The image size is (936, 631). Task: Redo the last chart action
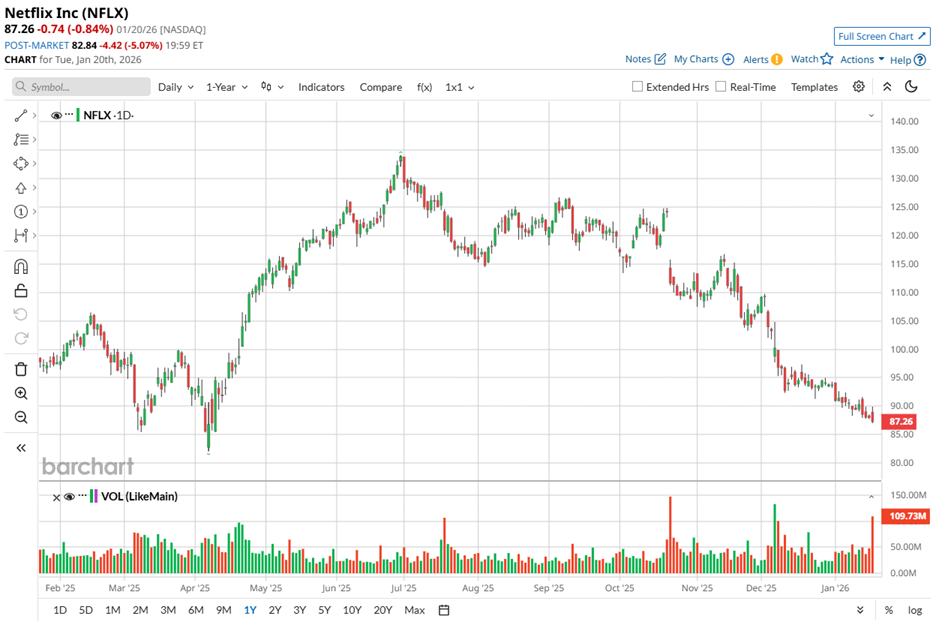pos(21,338)
